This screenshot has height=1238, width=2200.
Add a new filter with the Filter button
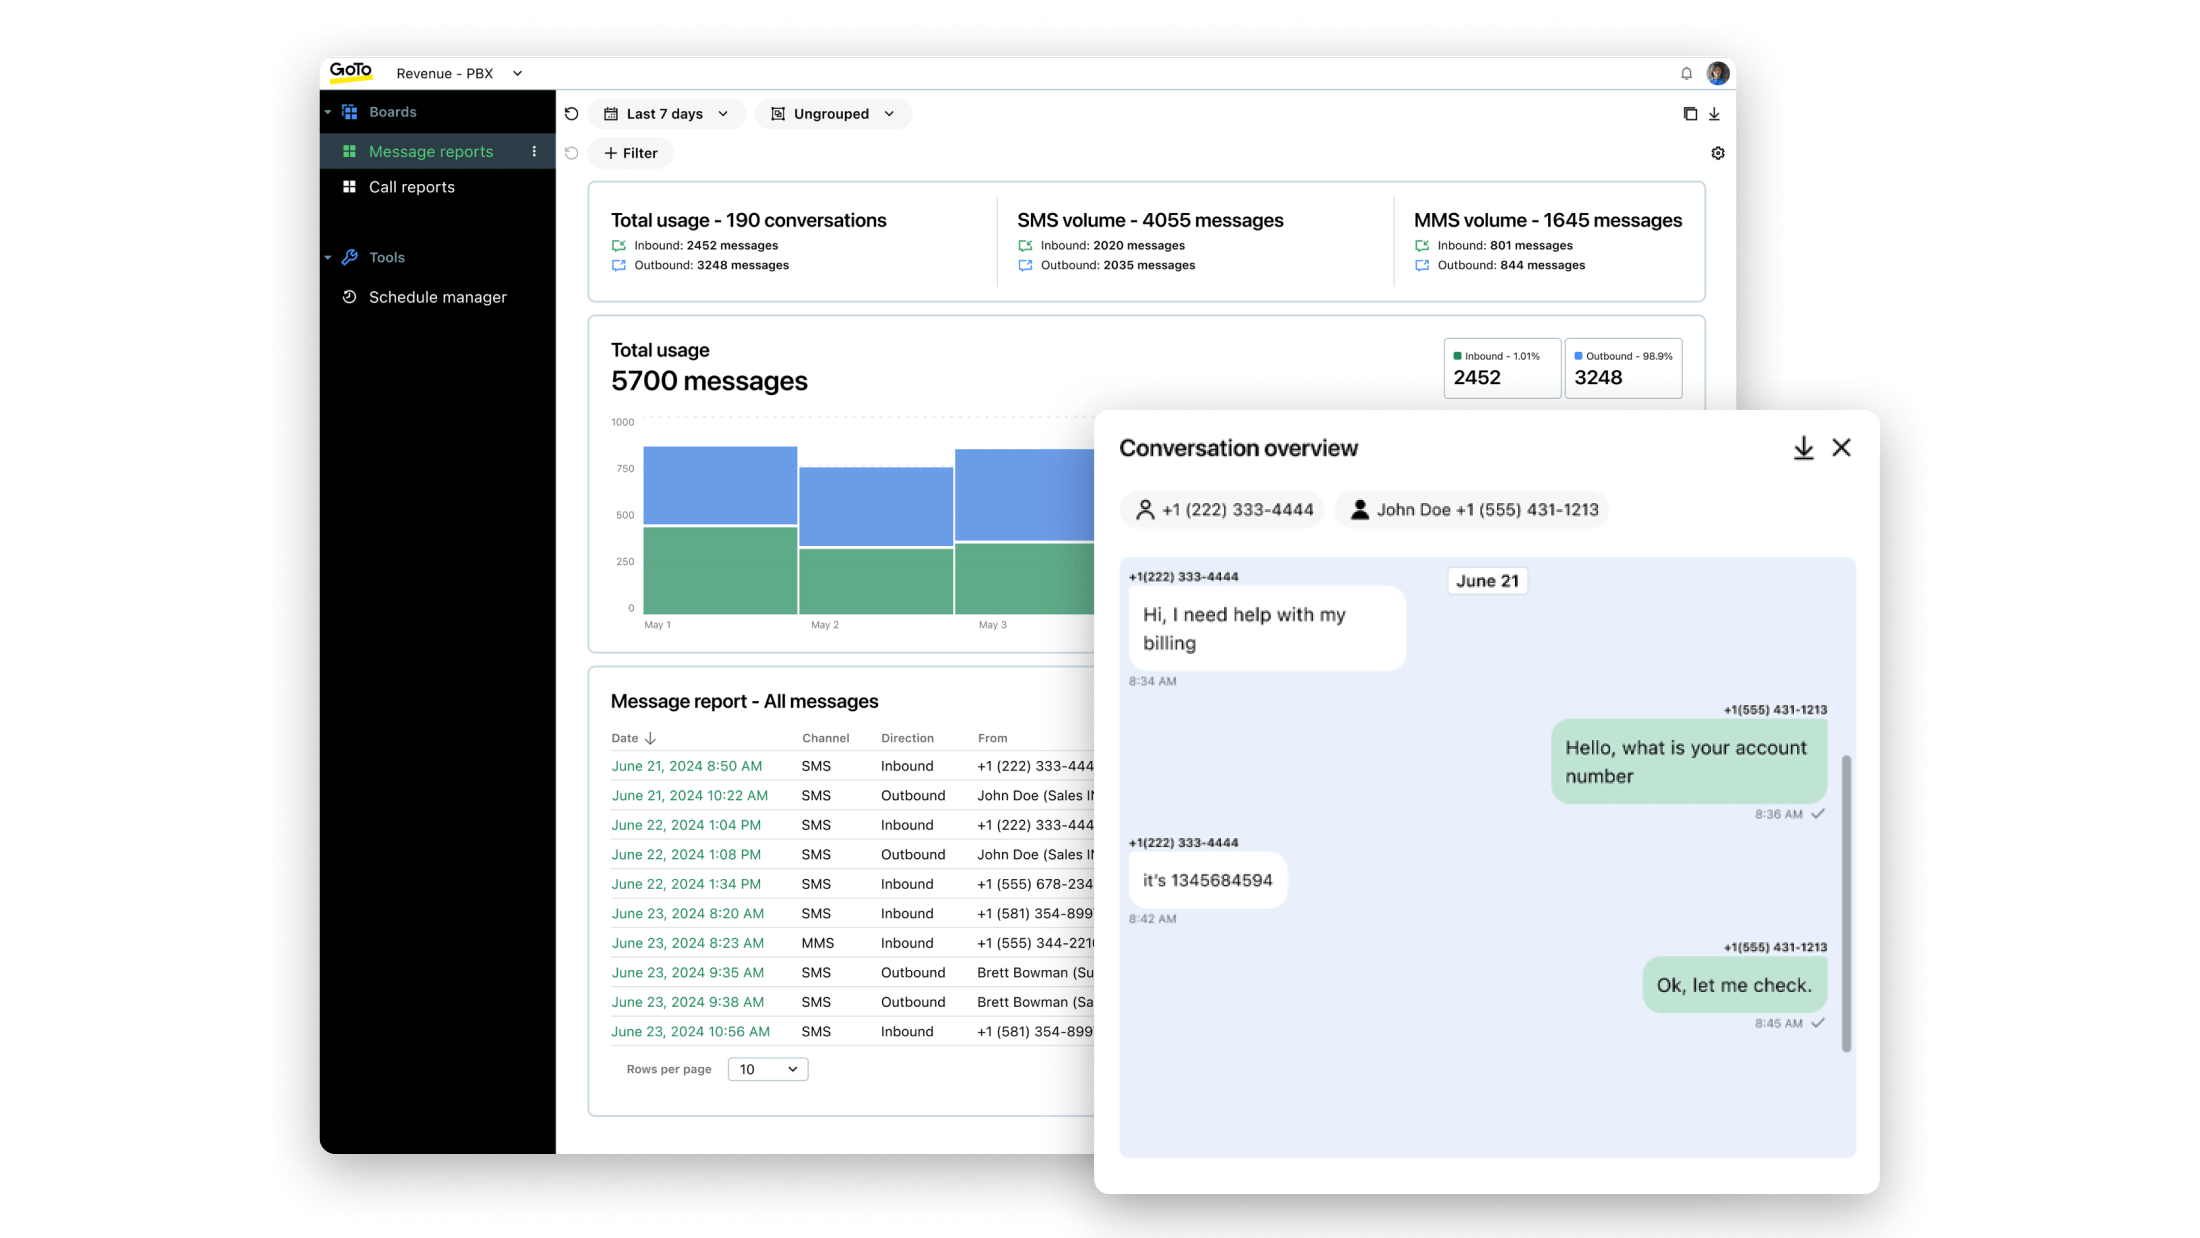(x=631, y=152)
